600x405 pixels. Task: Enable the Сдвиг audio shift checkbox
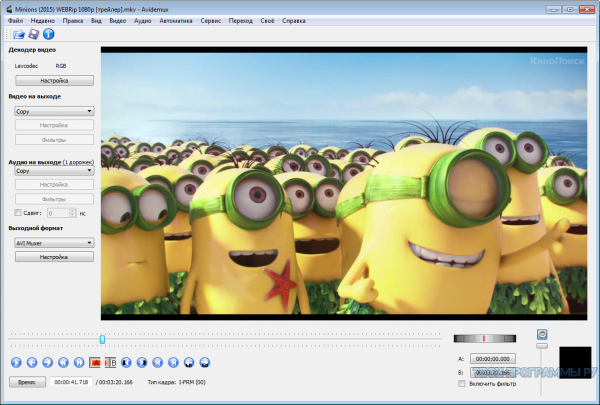pyautogui.click(x=18, y=213)
